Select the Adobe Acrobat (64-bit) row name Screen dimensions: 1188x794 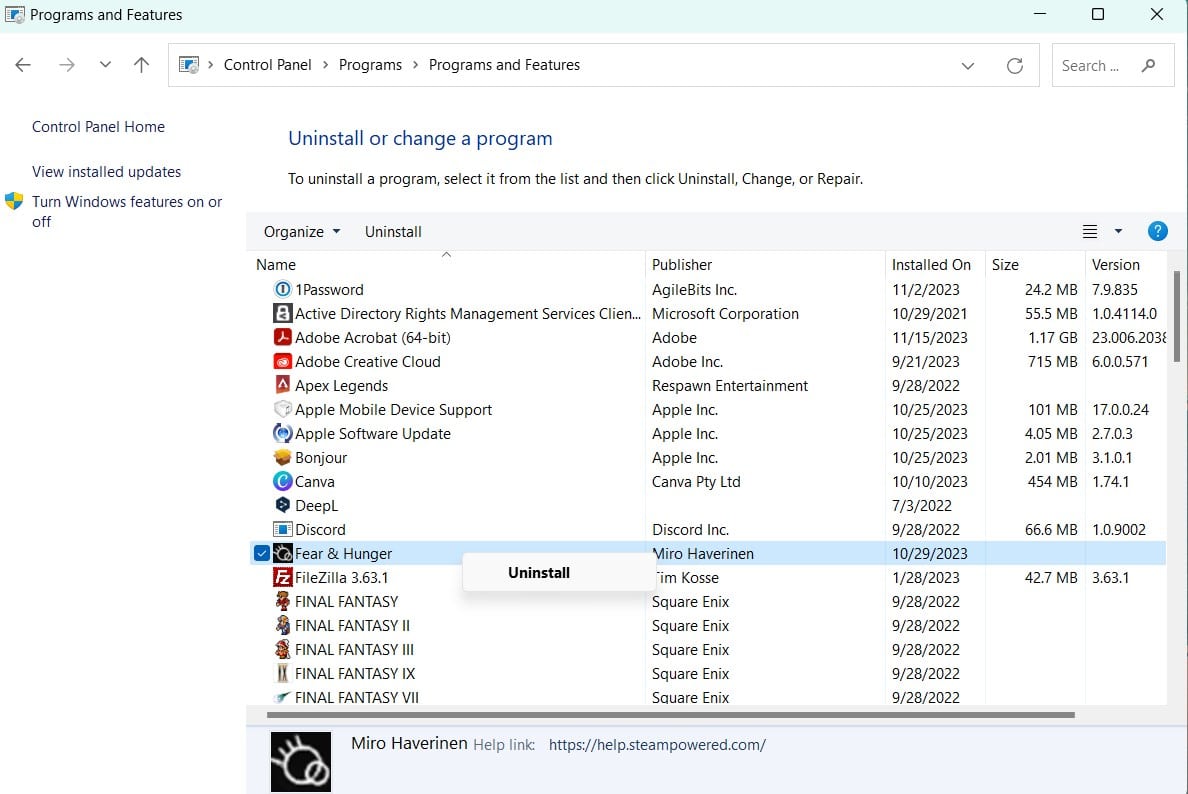(x=373, y=337)
